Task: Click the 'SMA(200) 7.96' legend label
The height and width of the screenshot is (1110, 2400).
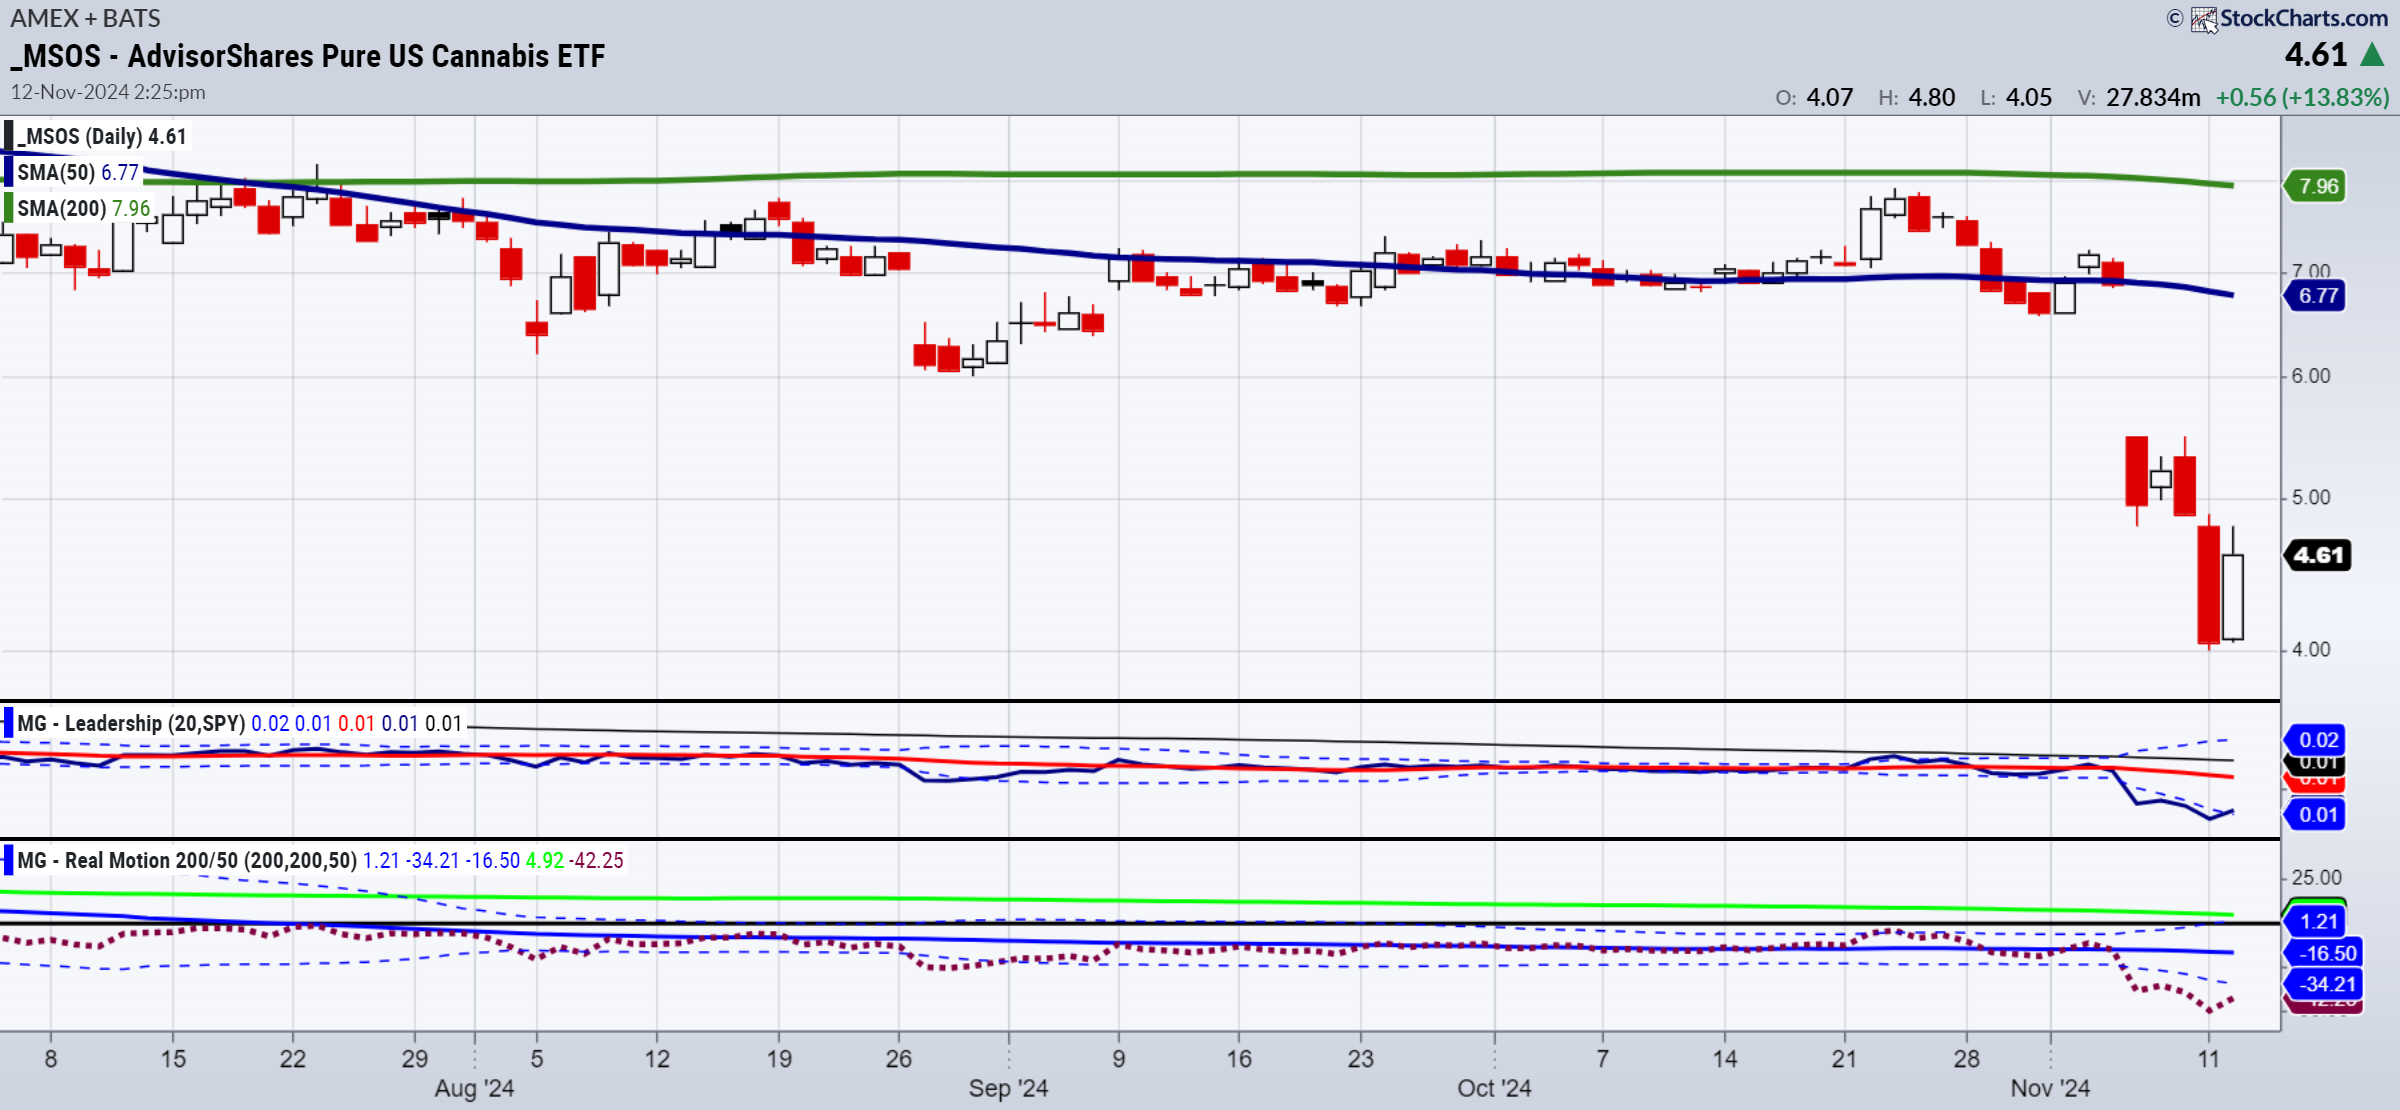Action: (84, 208)
